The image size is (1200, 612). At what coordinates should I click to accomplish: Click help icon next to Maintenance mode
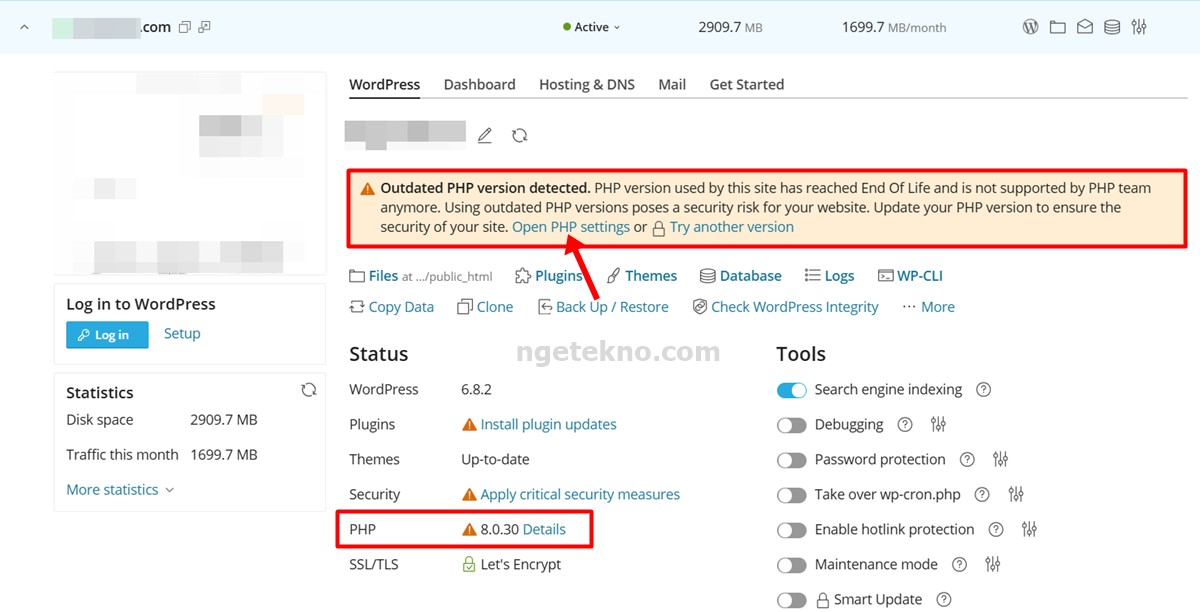click(x=960, y=565)
